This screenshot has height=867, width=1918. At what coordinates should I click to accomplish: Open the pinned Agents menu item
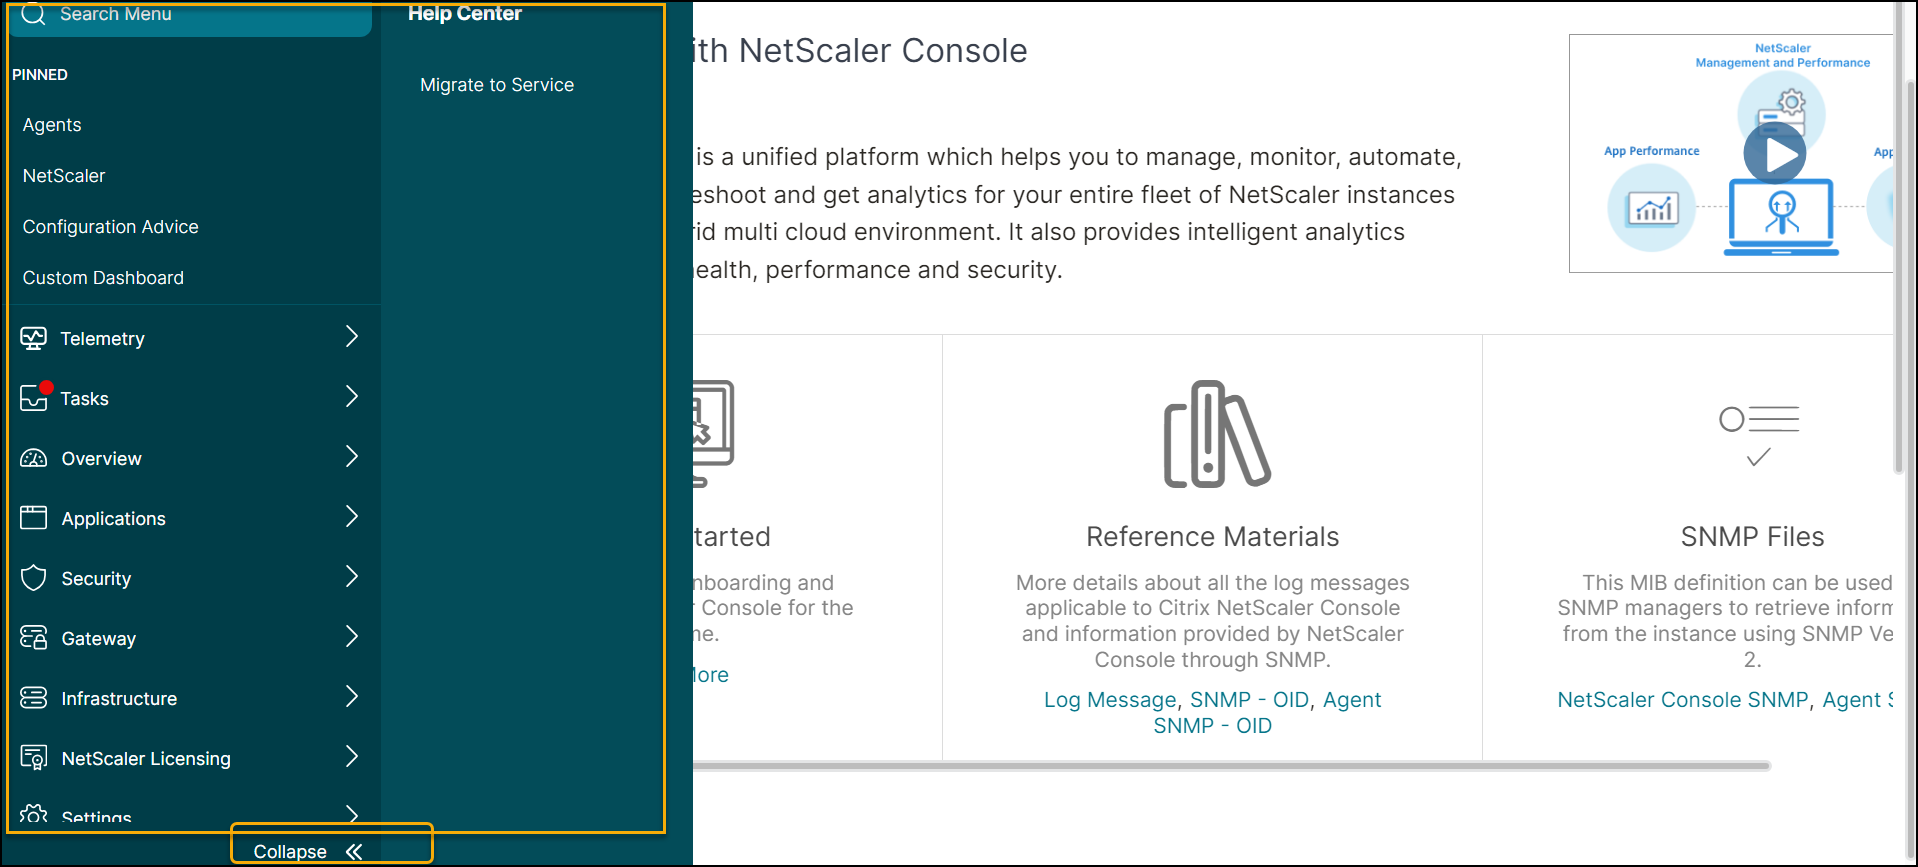click(x=52, y=125)
